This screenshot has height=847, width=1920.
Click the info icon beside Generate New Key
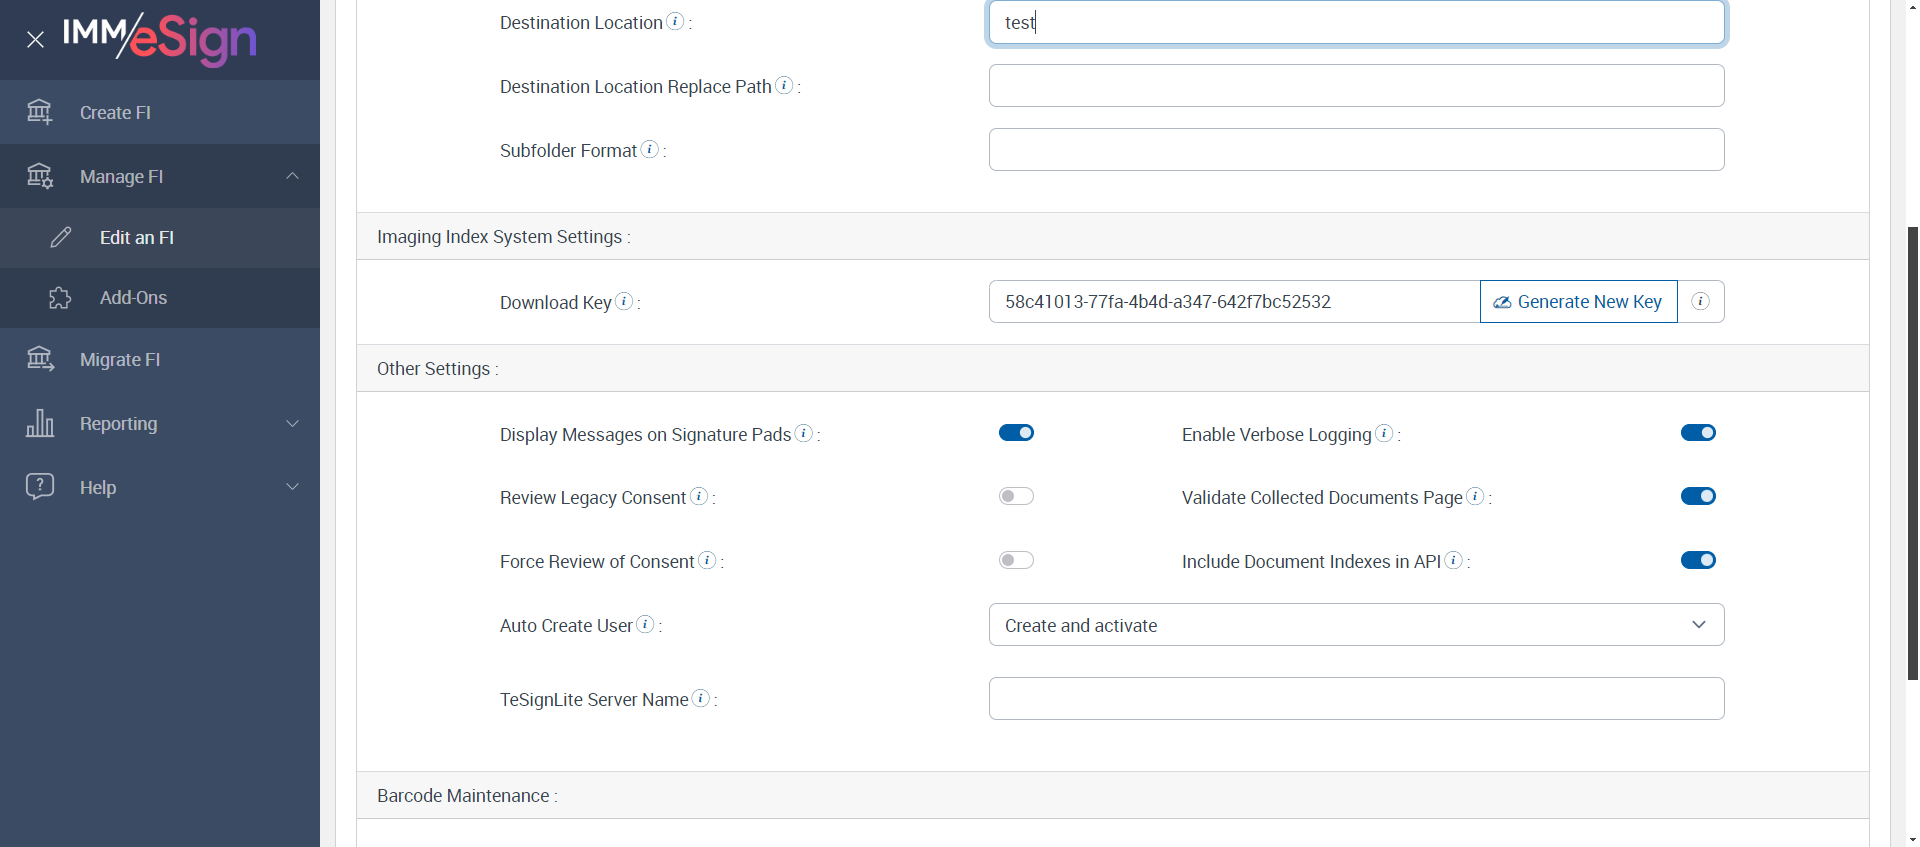point(1700,302)
